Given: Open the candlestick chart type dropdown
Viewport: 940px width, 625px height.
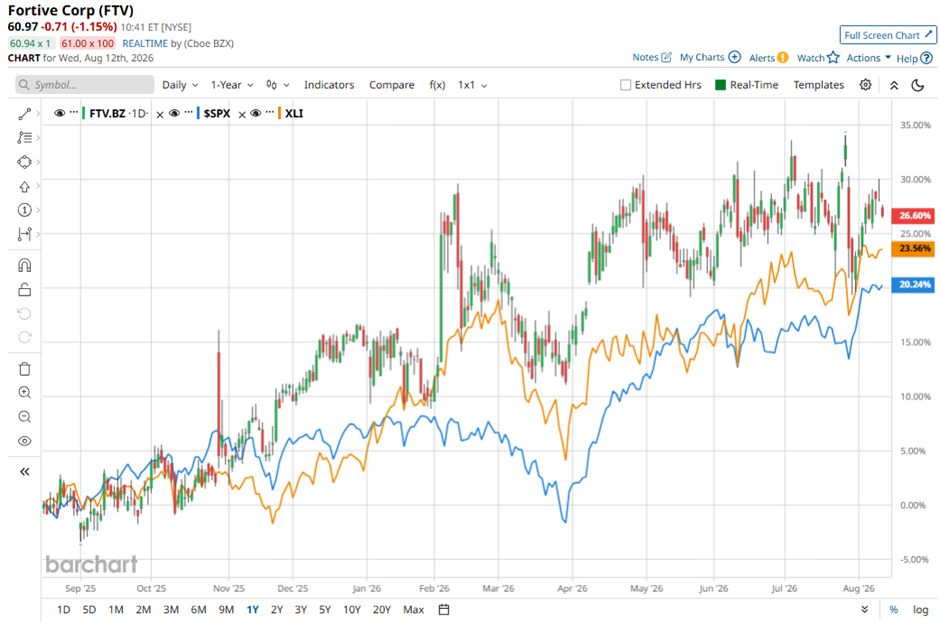Looking at the screenshot, I should (278, 85).
